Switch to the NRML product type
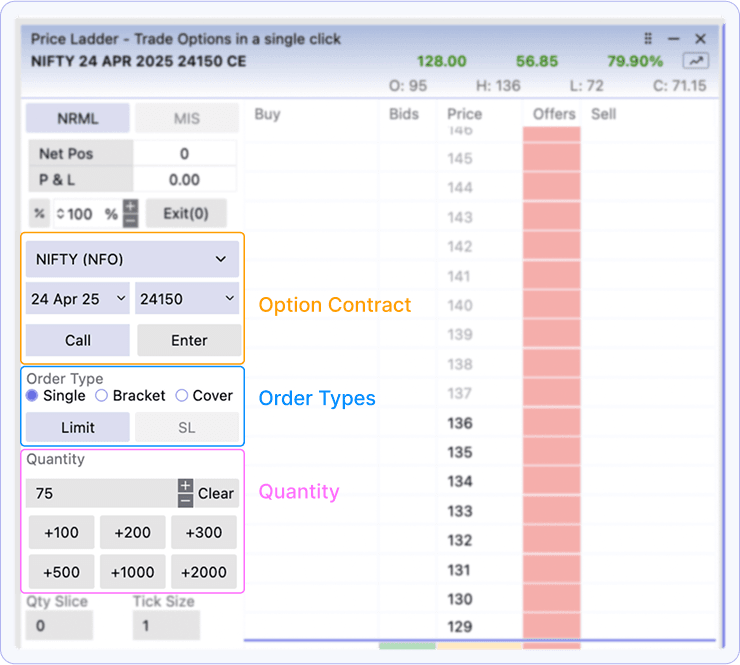The image size is (740, 665). coord(77,118)
